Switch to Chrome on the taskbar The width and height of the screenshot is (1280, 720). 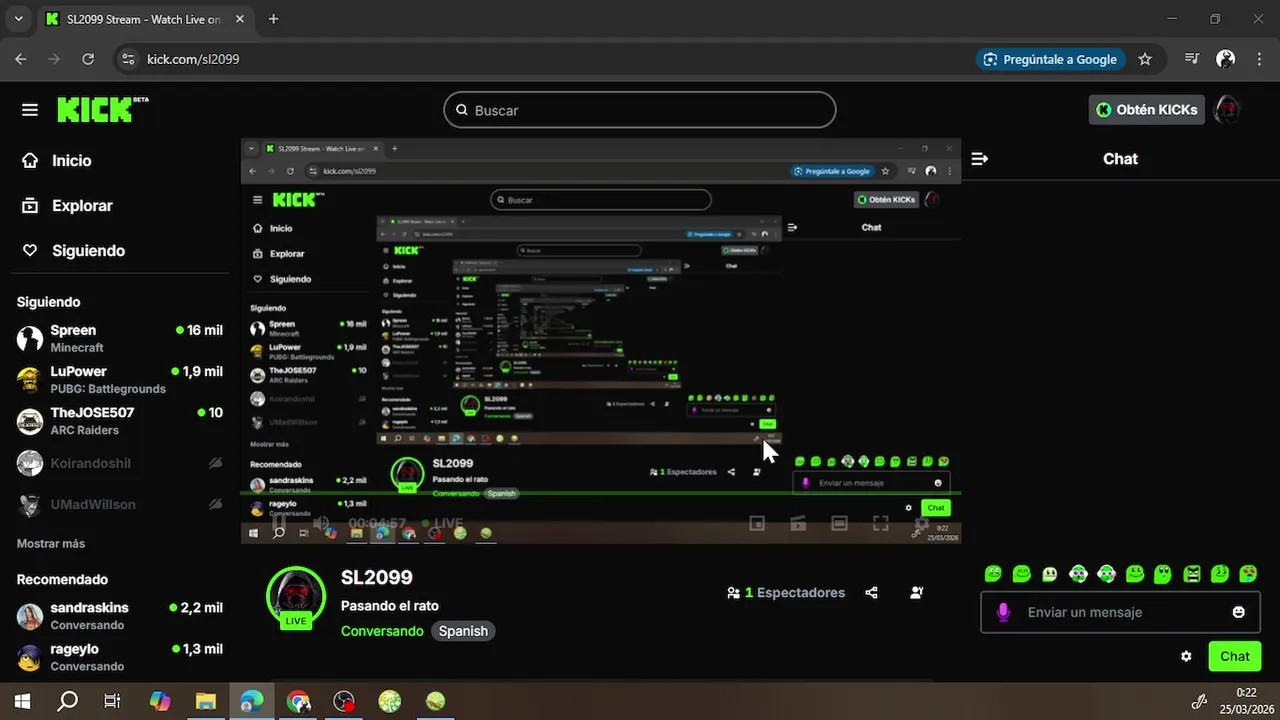pyautogui.click(x=298, y=701)
